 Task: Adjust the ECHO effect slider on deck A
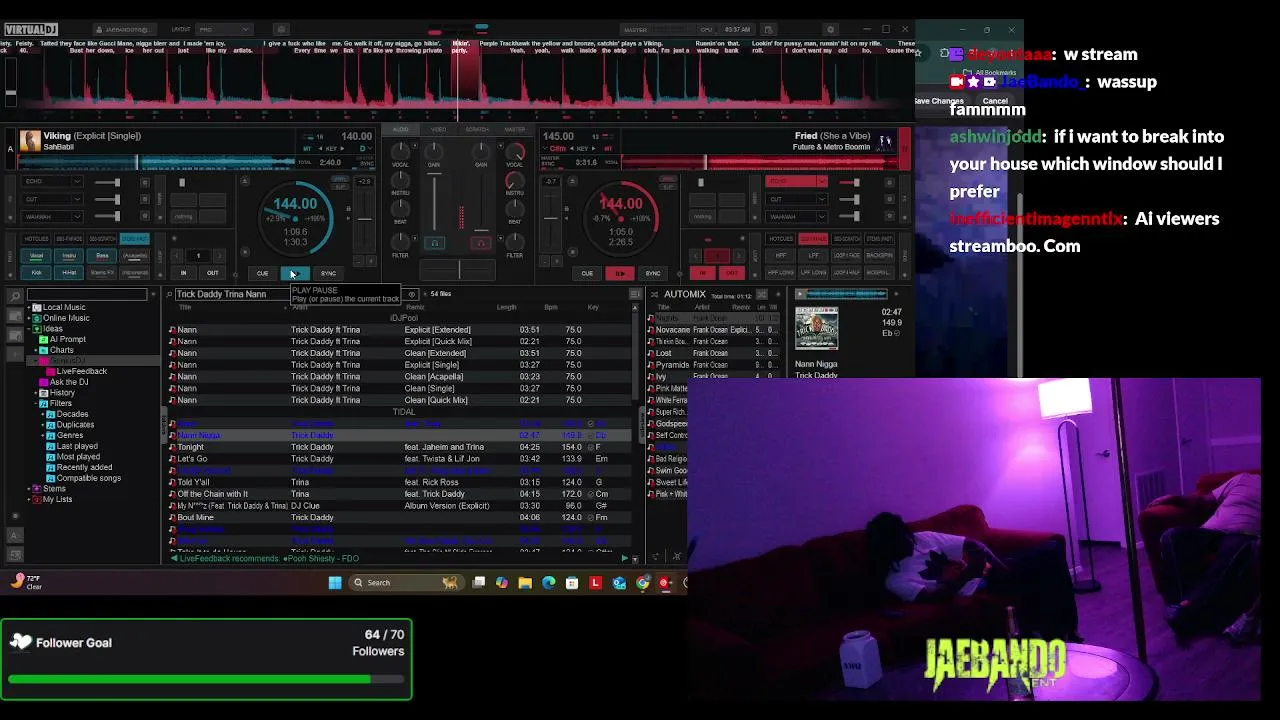pyautogui.click(x=107, y=182)
